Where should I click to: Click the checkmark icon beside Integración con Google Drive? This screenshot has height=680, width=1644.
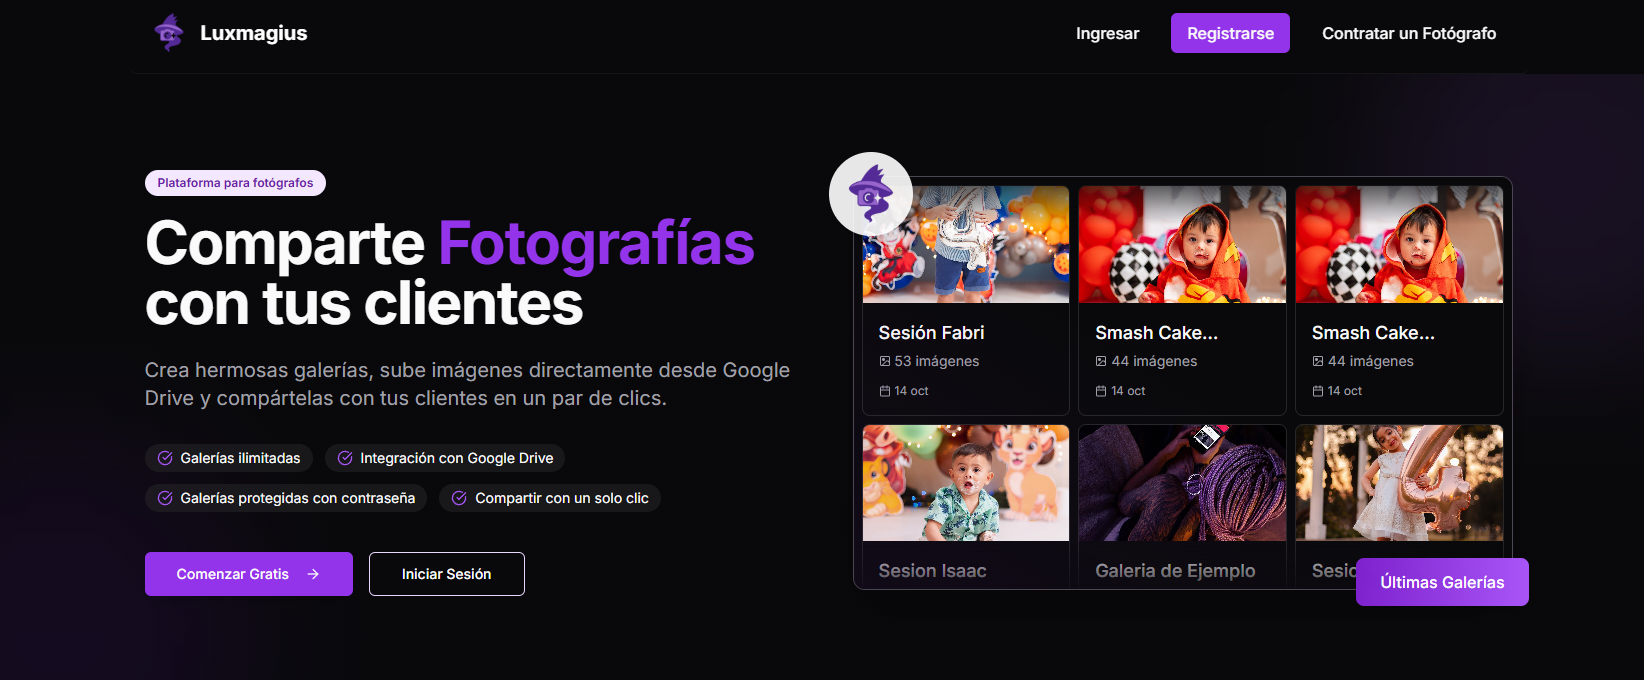345,458
